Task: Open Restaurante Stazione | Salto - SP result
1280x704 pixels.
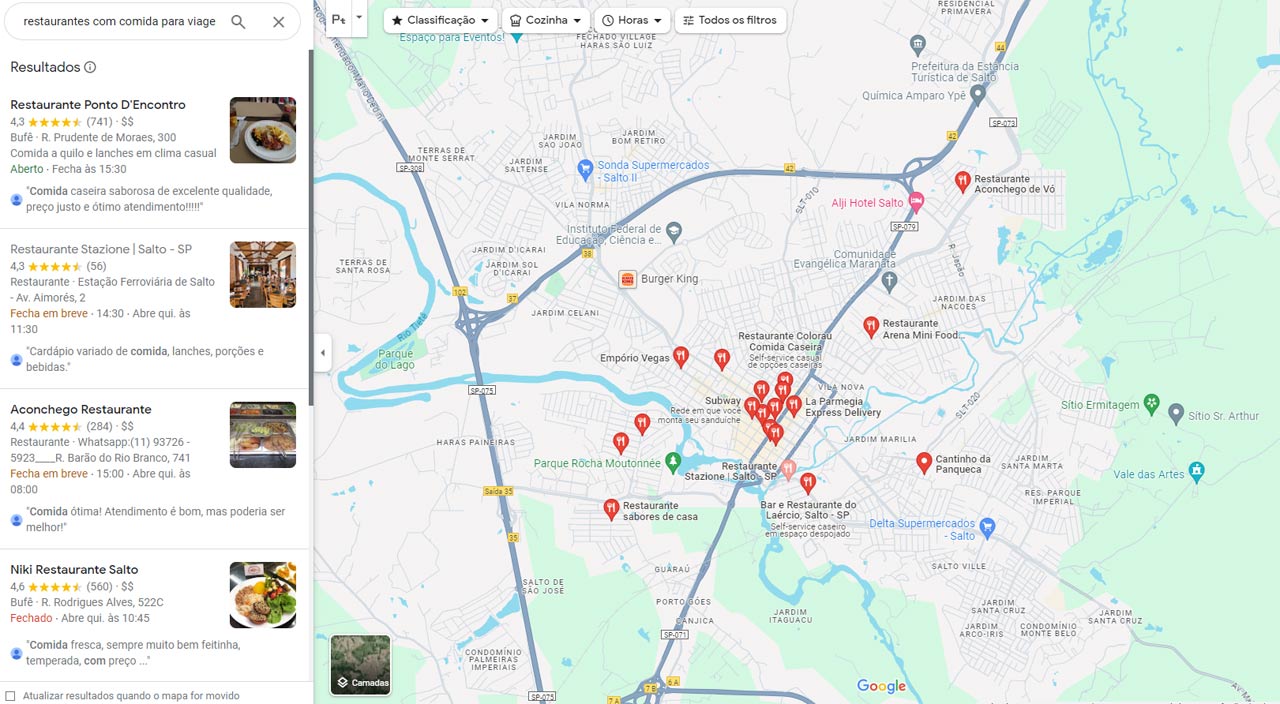Action: pos(155,308)
